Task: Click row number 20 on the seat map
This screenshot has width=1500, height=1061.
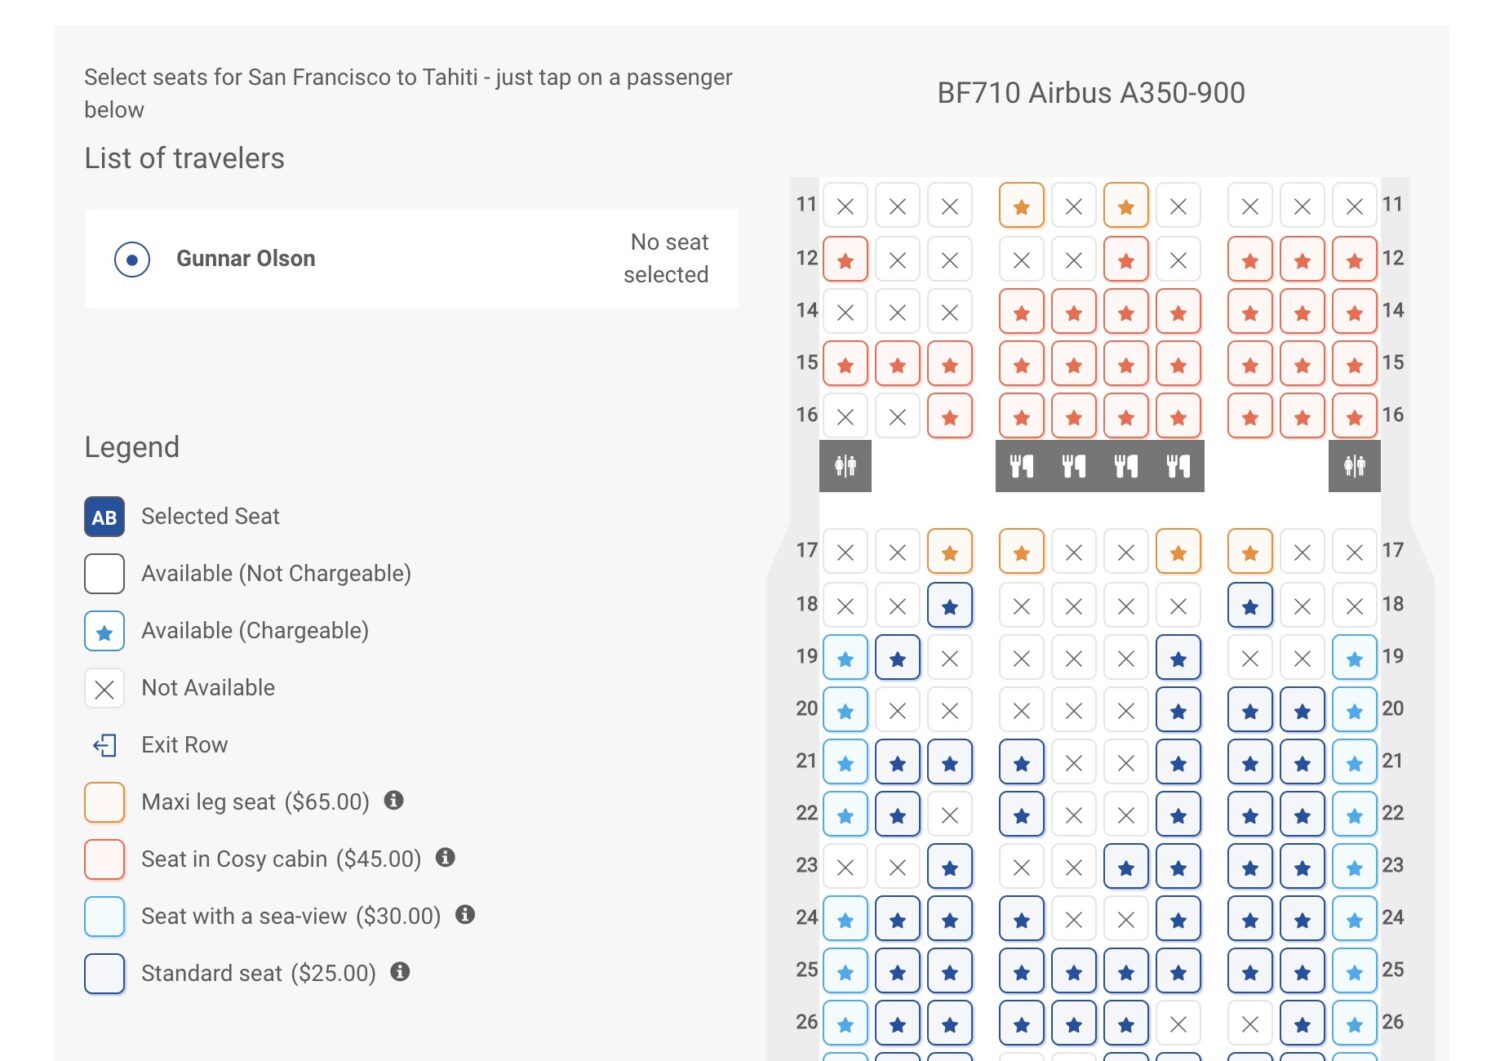Action: tap(806, 709)
